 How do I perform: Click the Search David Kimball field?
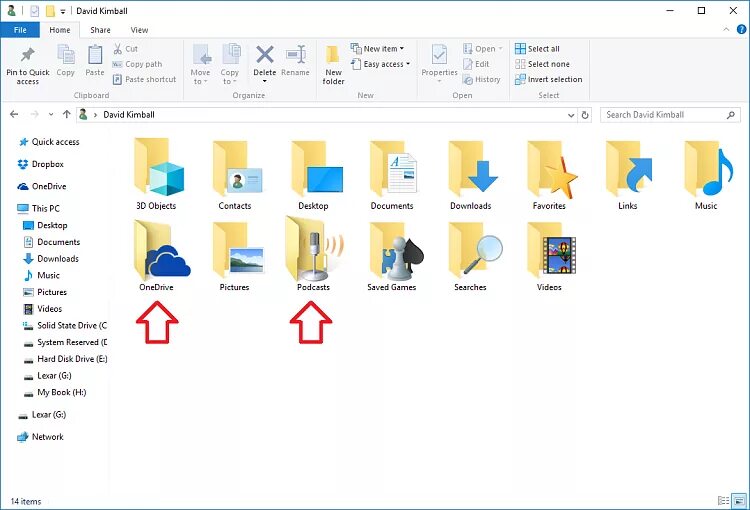pos(670,115)
